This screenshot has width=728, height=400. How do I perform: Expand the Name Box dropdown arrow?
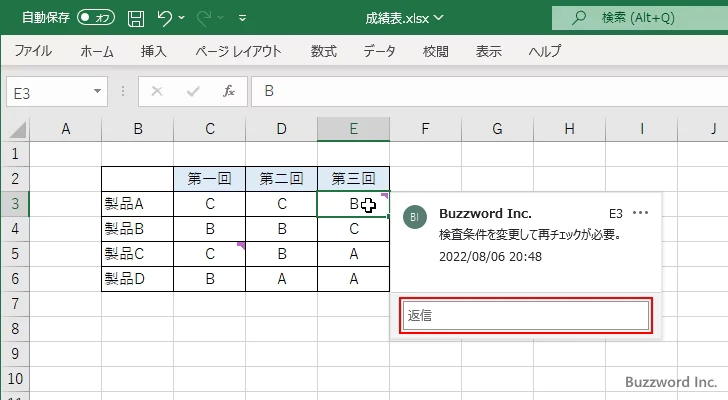pyautogui.click(x=98, y=91)
